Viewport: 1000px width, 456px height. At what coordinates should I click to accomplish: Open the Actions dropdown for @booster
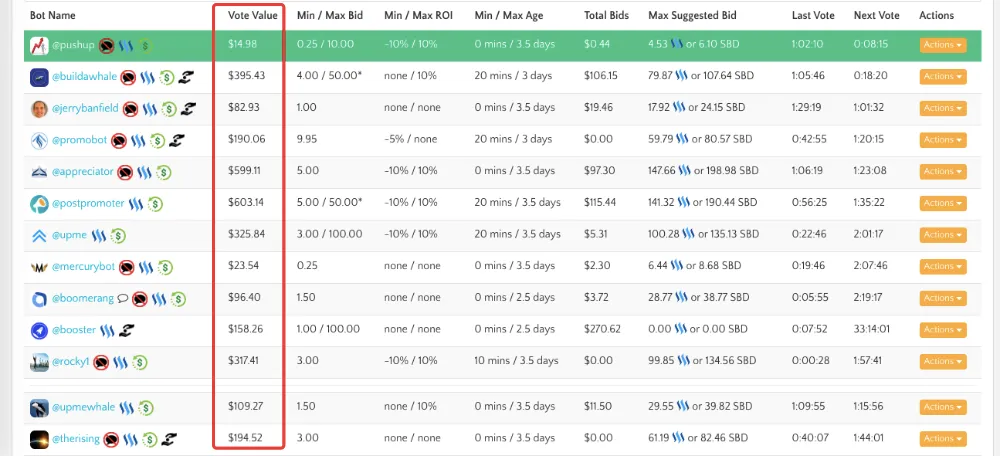(x=943, y=330)
